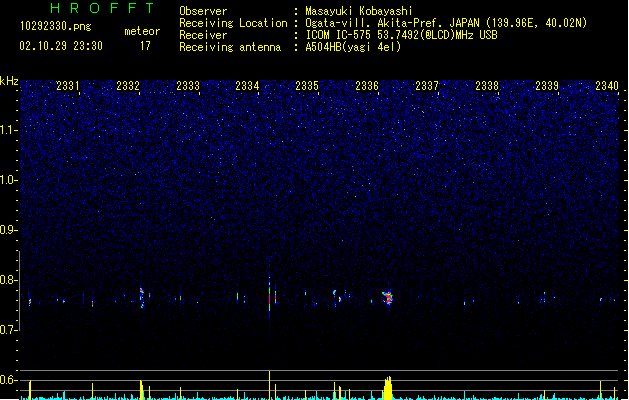Click the meteor count label

point(142,31)
